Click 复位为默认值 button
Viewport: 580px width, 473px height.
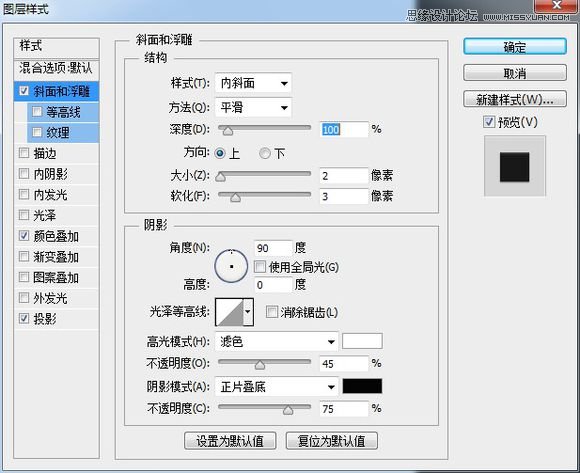click(x=332, y=441)
